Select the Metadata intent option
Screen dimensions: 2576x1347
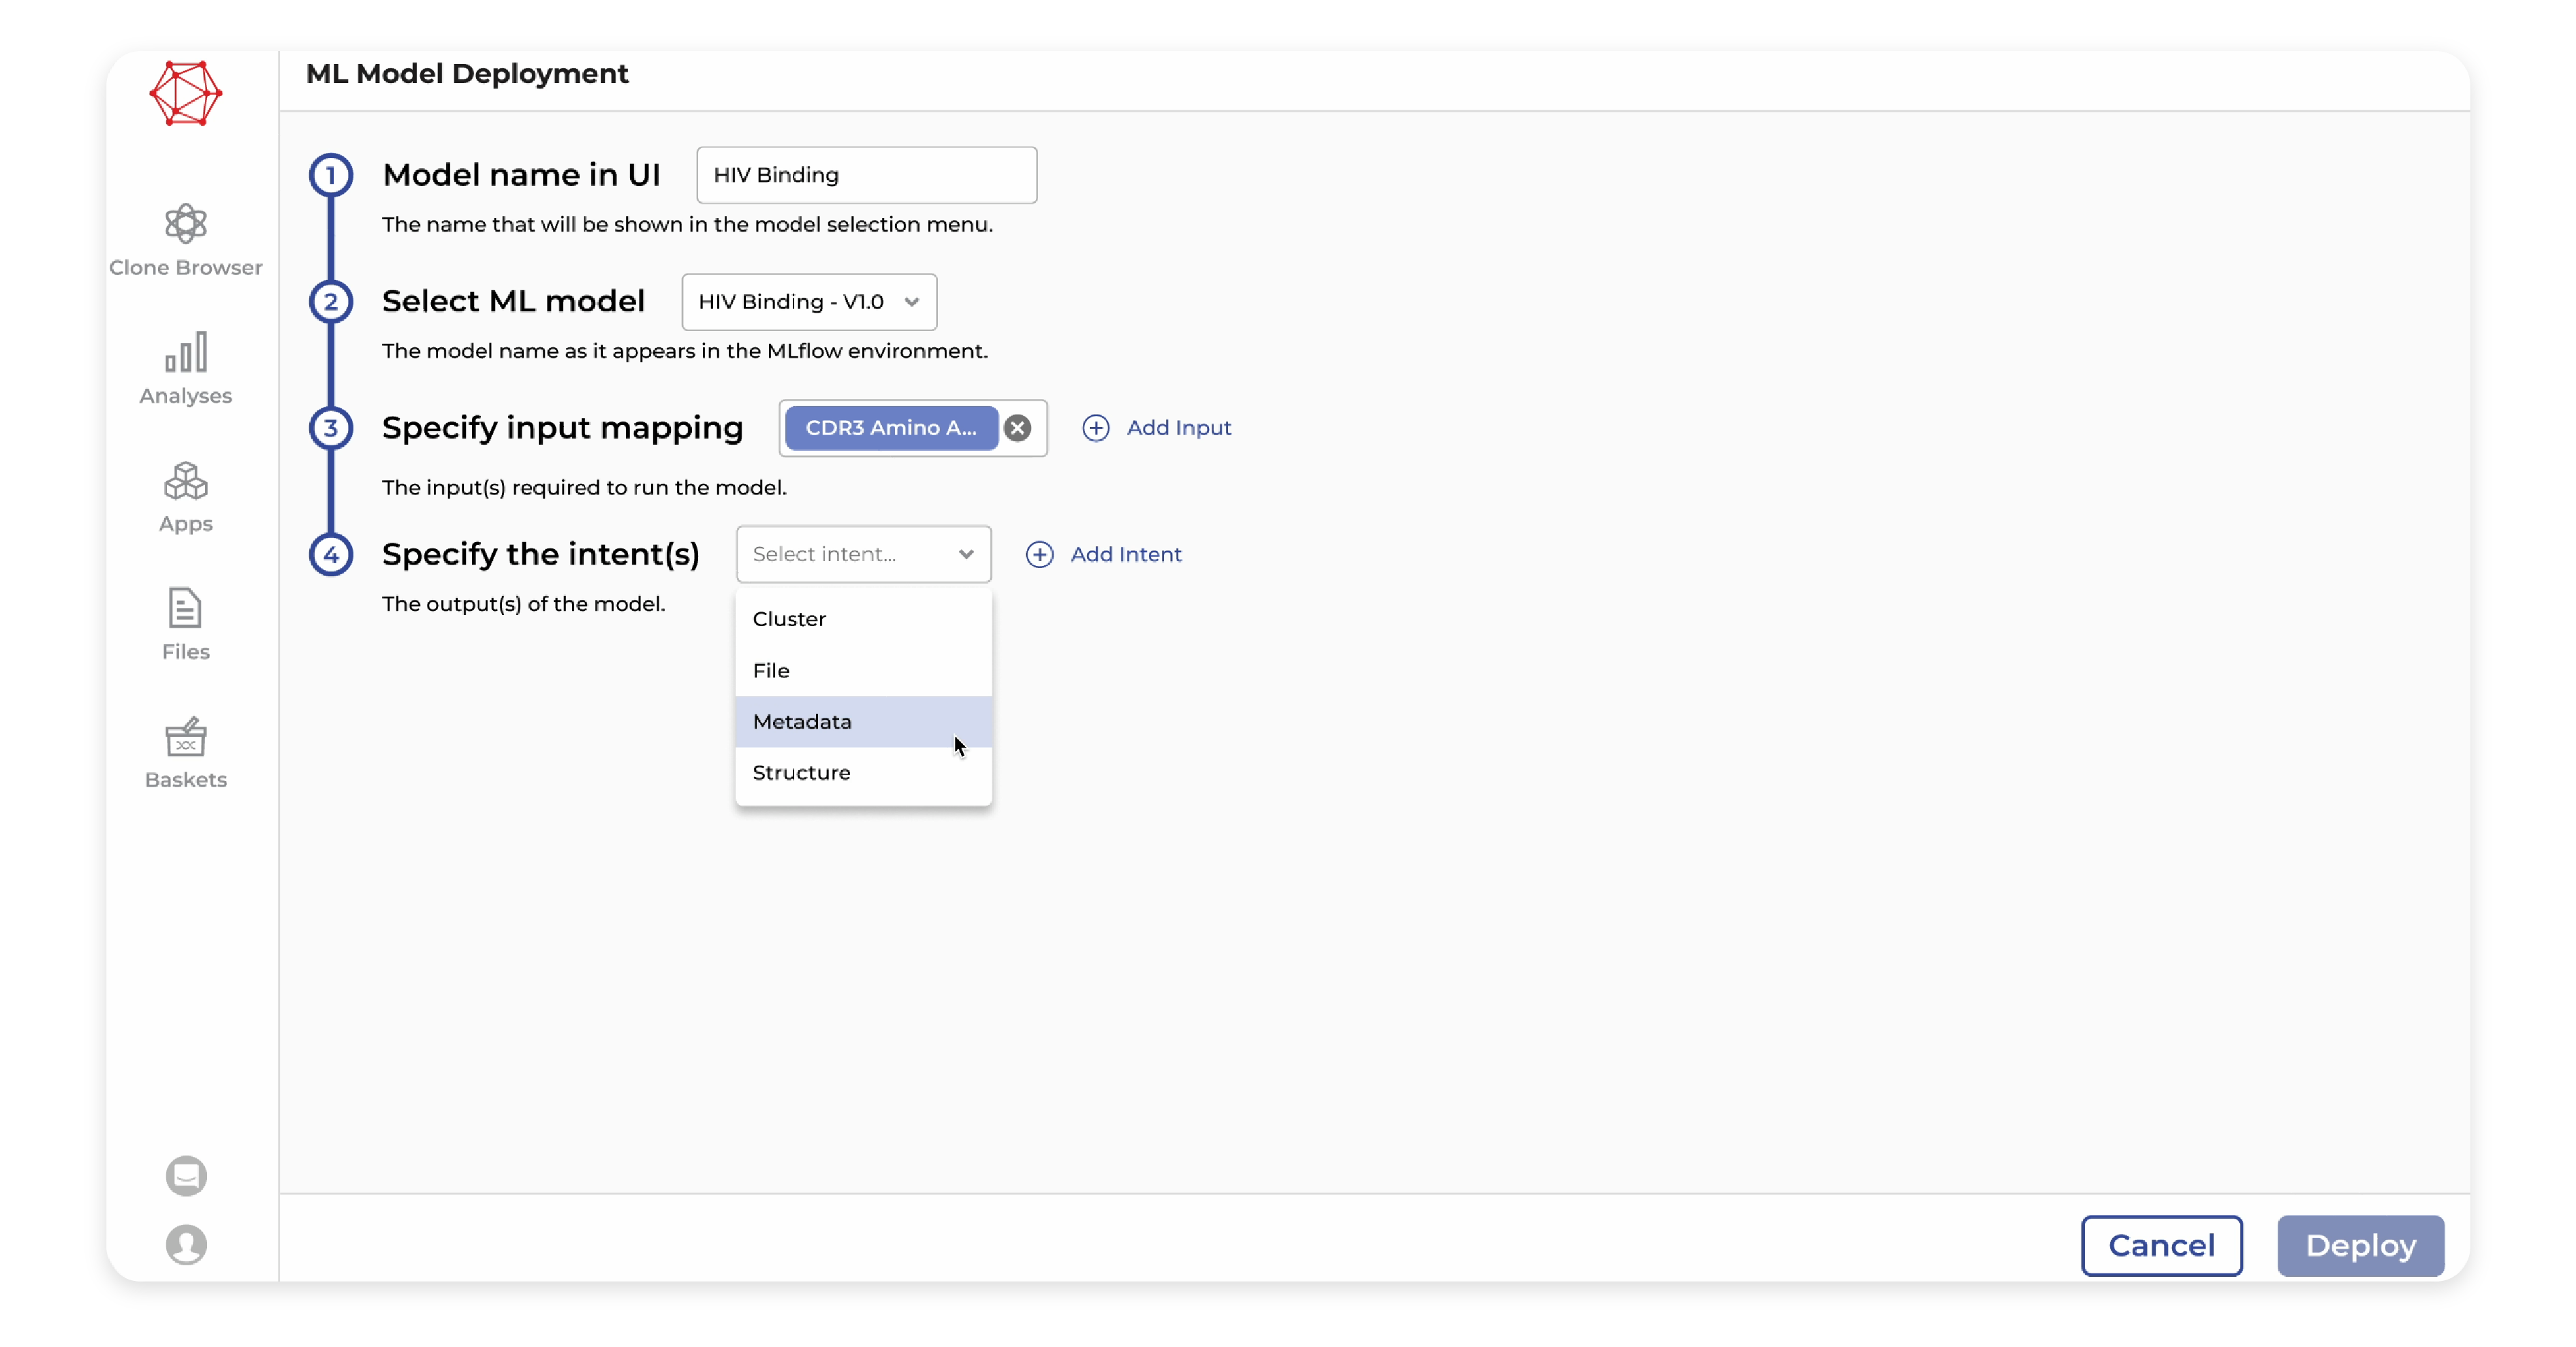coord(864,722)
